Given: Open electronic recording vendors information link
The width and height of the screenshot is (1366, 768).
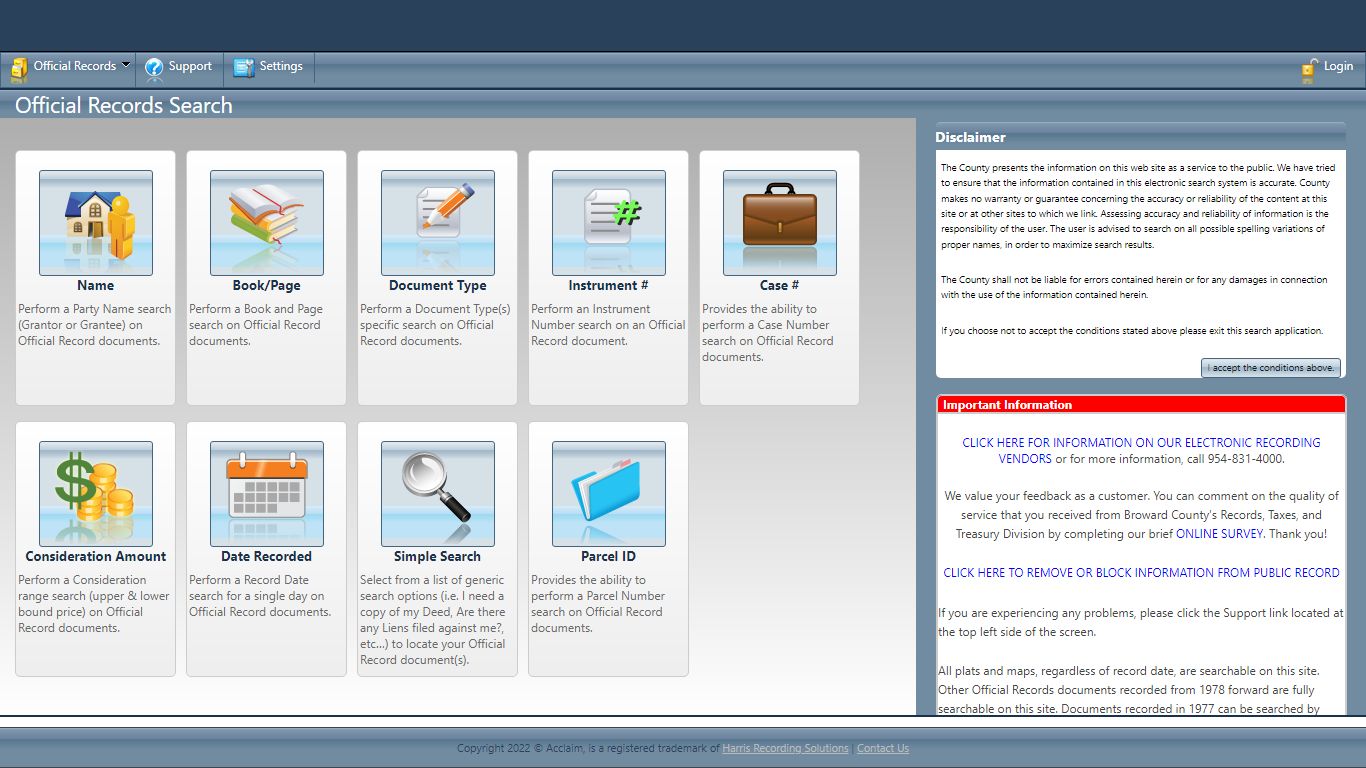Looking at the screenshot, I should (x=1141, y=450).
